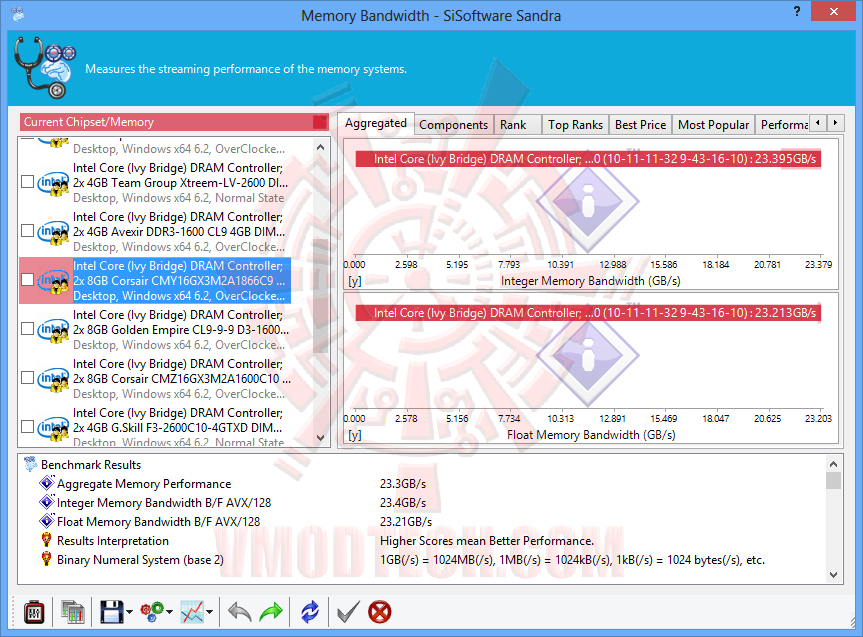Click the Binary Numeral System hint icon

47,559
